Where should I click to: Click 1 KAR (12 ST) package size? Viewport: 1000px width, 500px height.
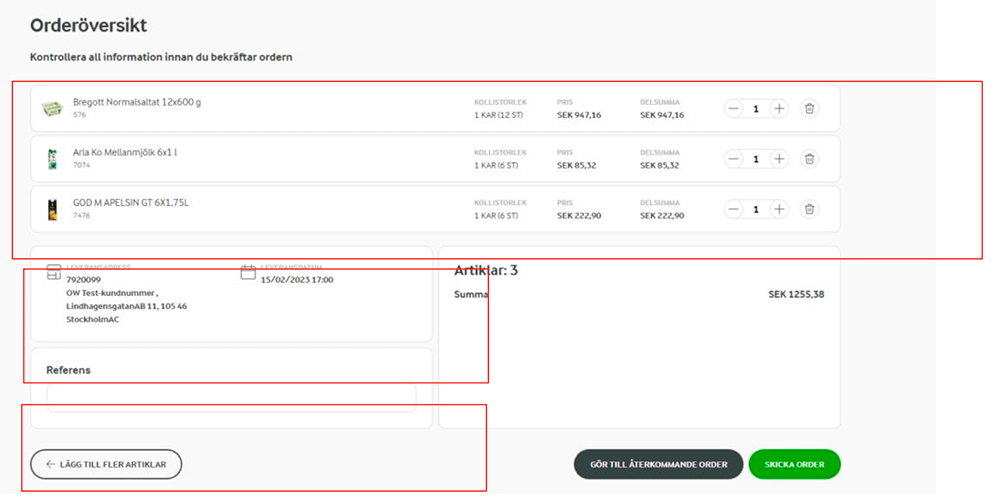(x=499, y=115)
